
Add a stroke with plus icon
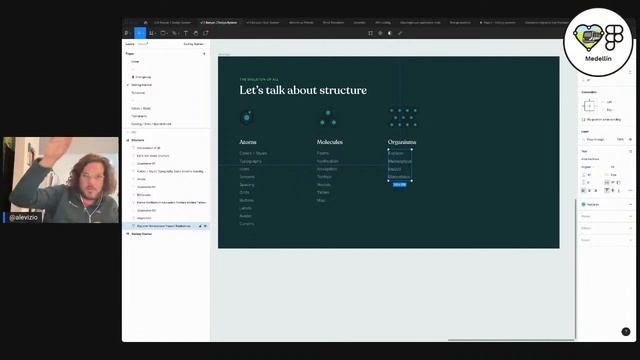tap(630, 216)
